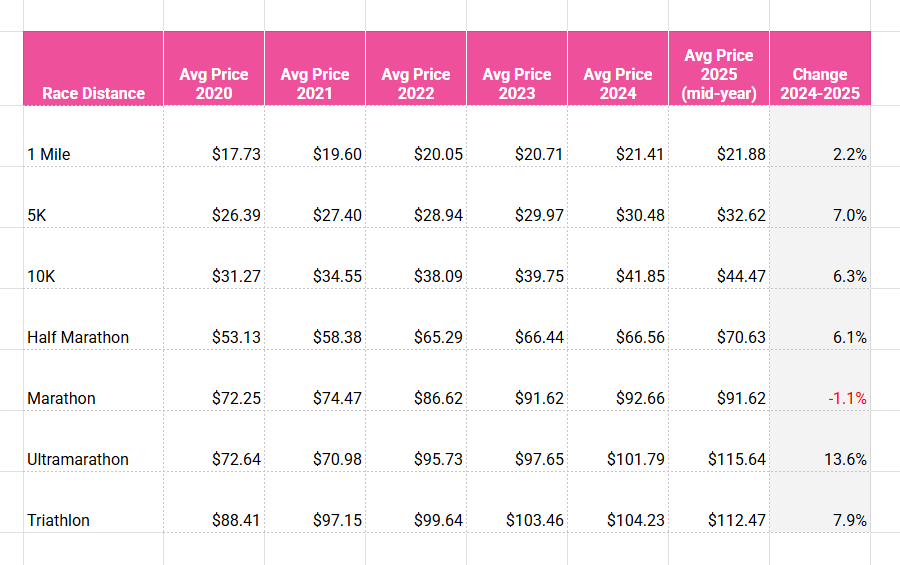Select the $29.97 5K 2023 price cell
Viewport: 900px width, 565px height.
(x=517, y=197)
